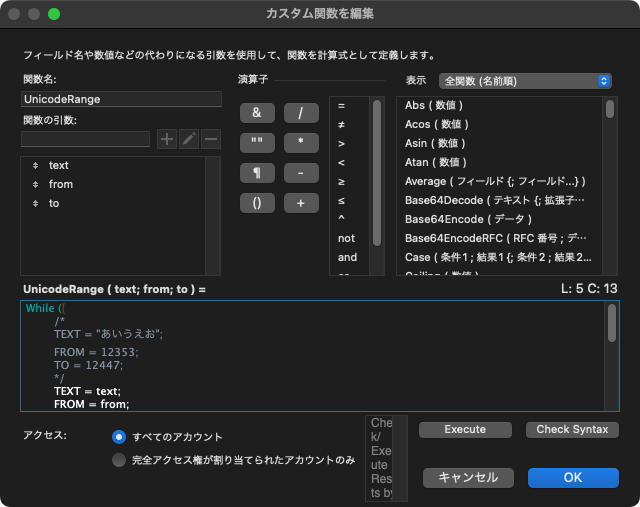Open the 表示 全関数 (名前順) dropdown
The width and height of the screenshot is (640, 507).
click(x=525, y=81)
